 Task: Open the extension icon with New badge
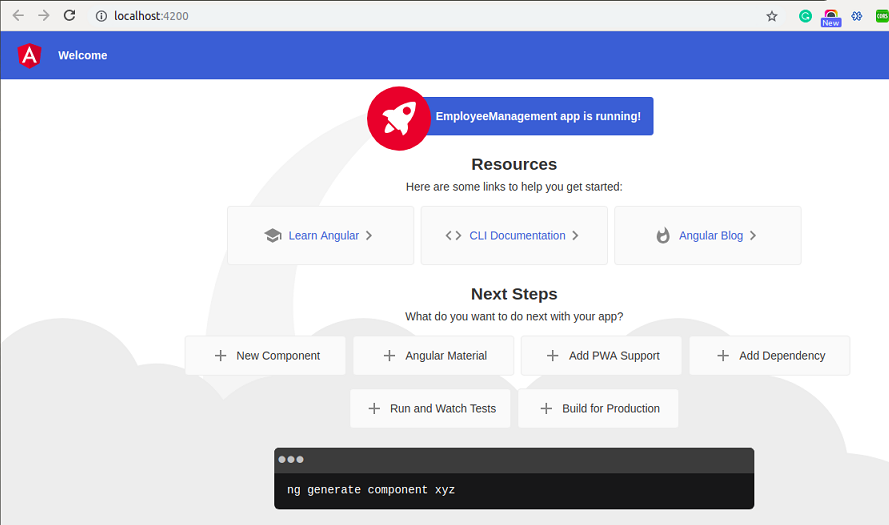(x=831, y=18)
